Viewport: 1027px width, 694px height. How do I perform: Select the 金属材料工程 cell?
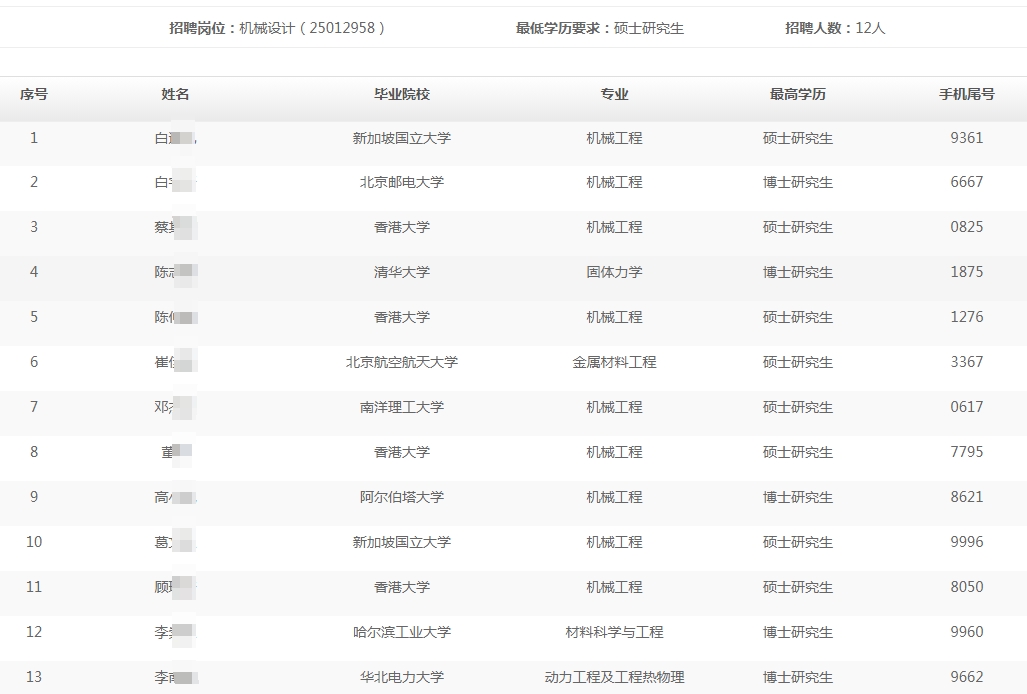click(614, 362)
